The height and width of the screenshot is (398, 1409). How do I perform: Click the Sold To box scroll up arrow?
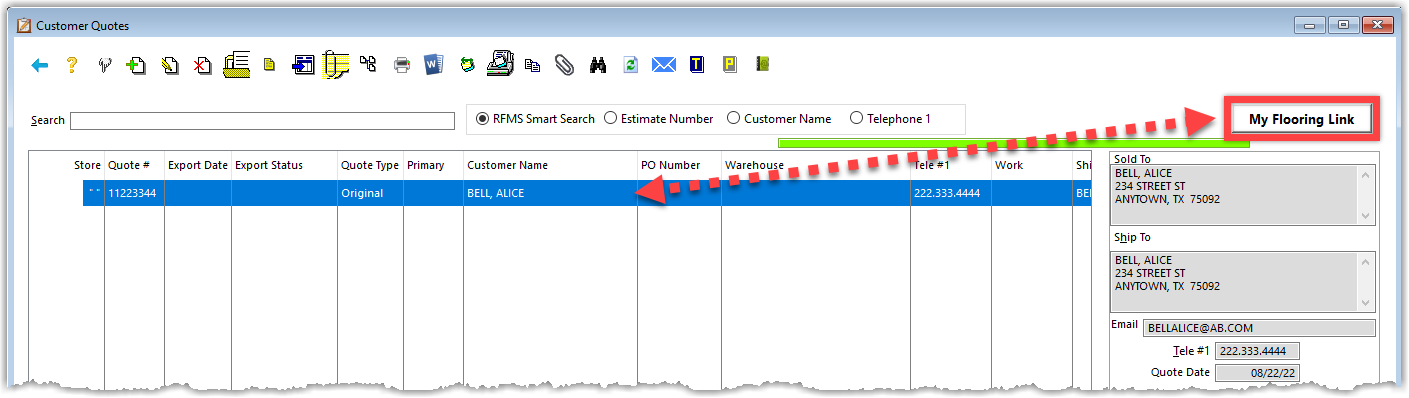pos(1366,175)
